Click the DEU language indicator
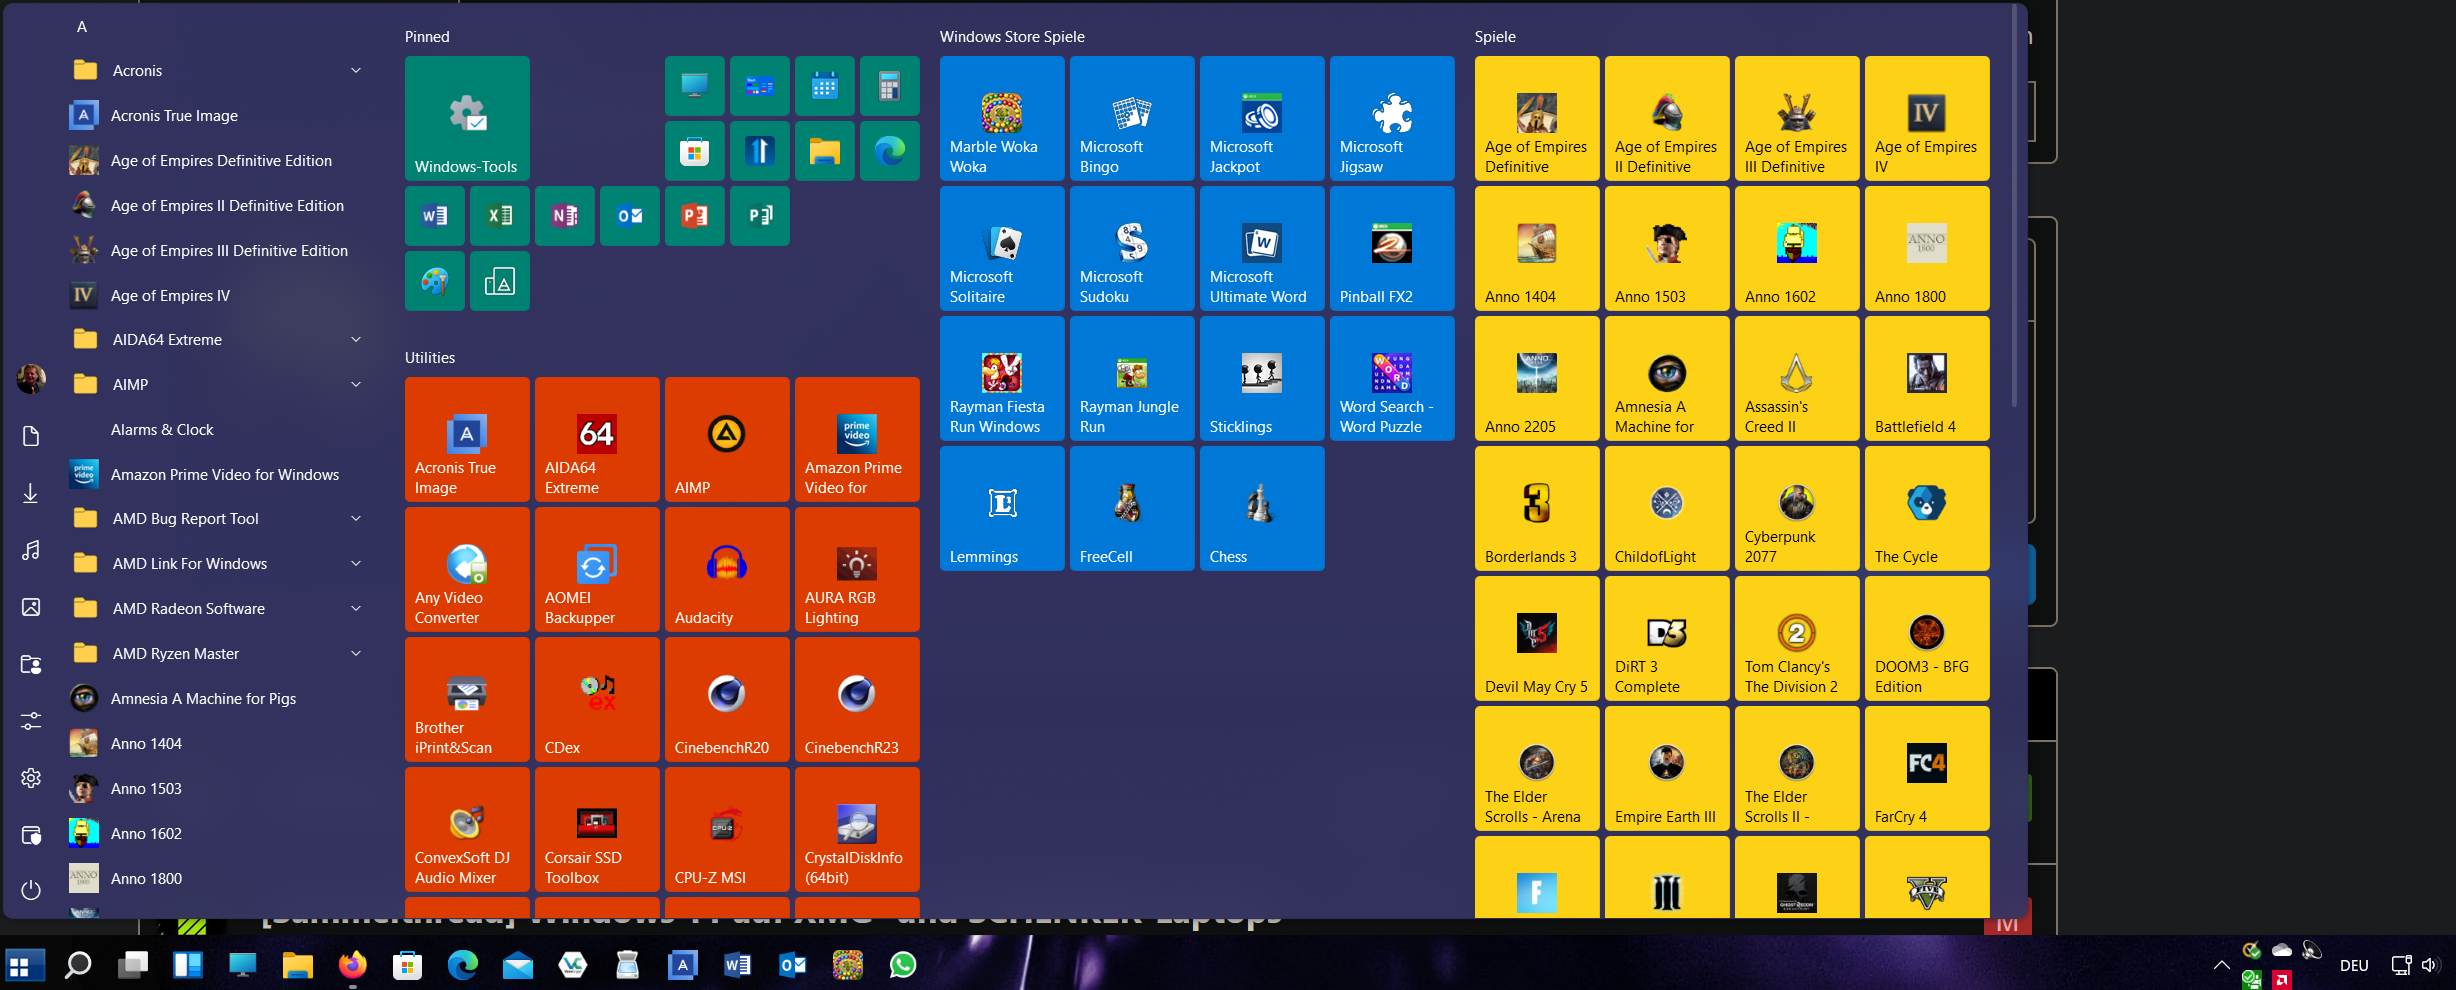 pyautogui.click(x=2354, y=965)
